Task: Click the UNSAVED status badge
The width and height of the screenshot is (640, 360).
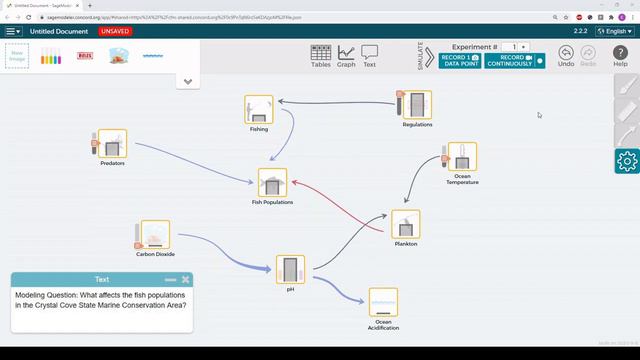Action: pyautogui.click(x=115, y=31)
